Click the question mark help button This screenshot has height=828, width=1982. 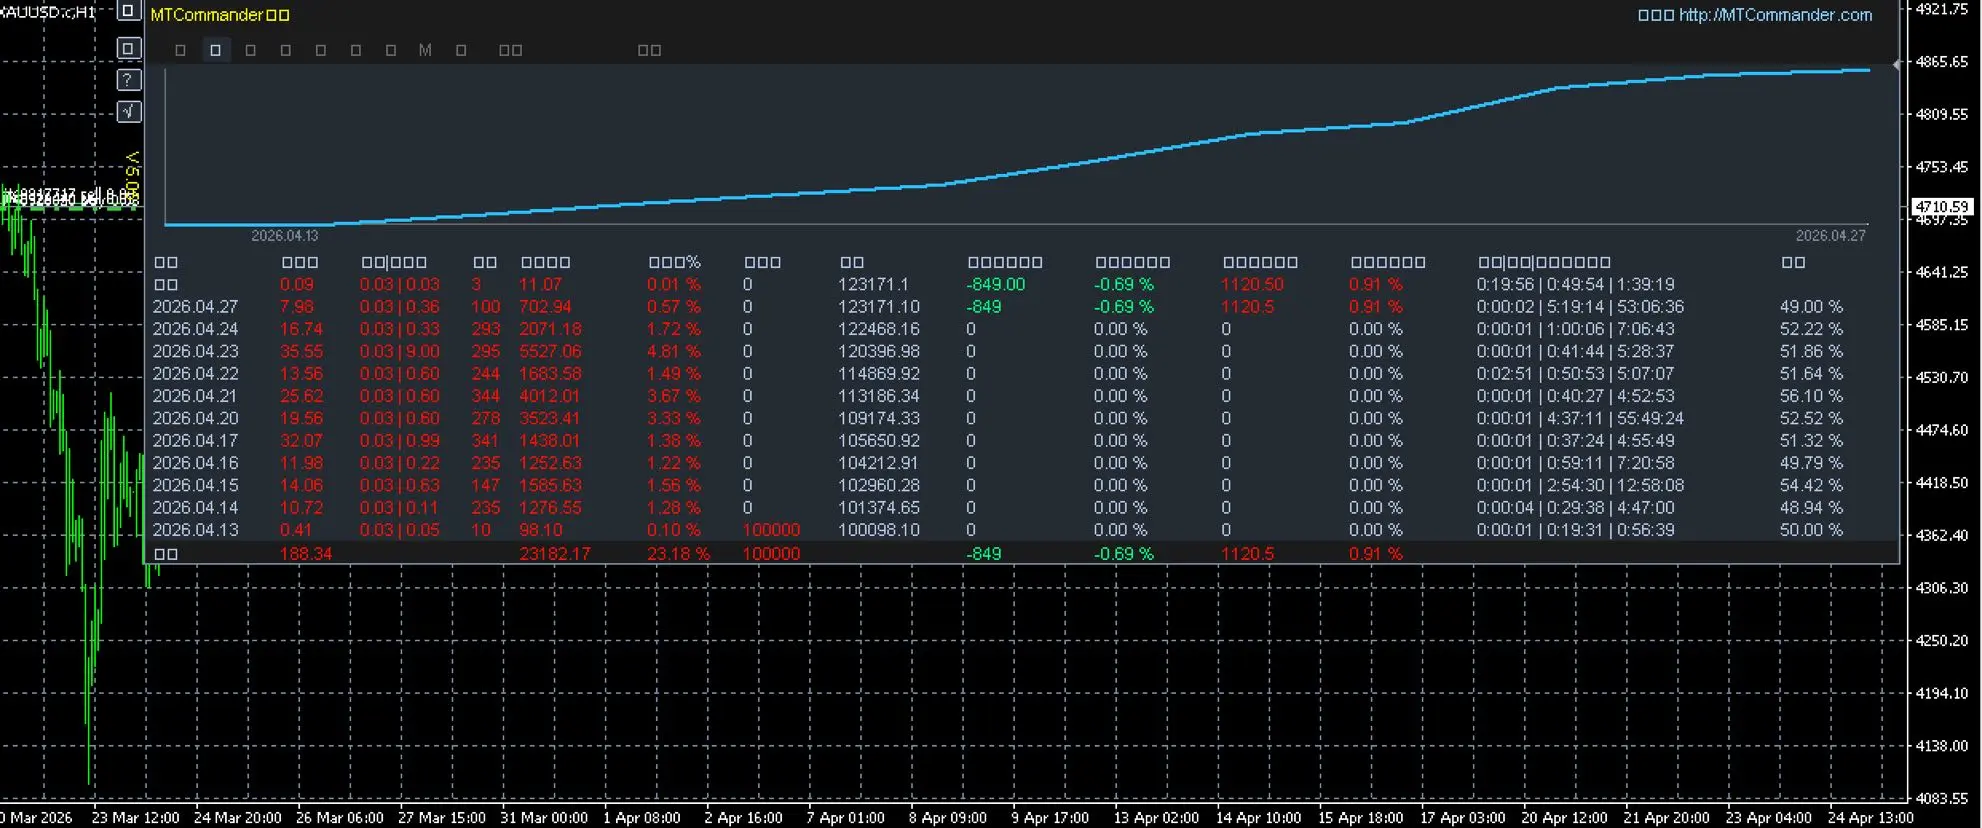click(129, 80)
